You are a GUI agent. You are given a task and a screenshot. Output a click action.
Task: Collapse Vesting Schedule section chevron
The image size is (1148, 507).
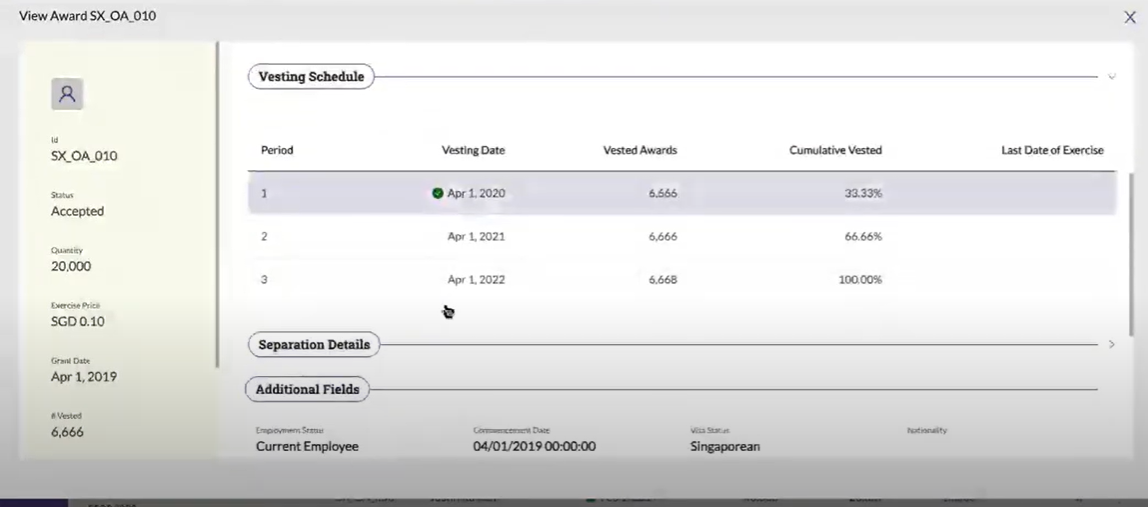point(1111,76)
